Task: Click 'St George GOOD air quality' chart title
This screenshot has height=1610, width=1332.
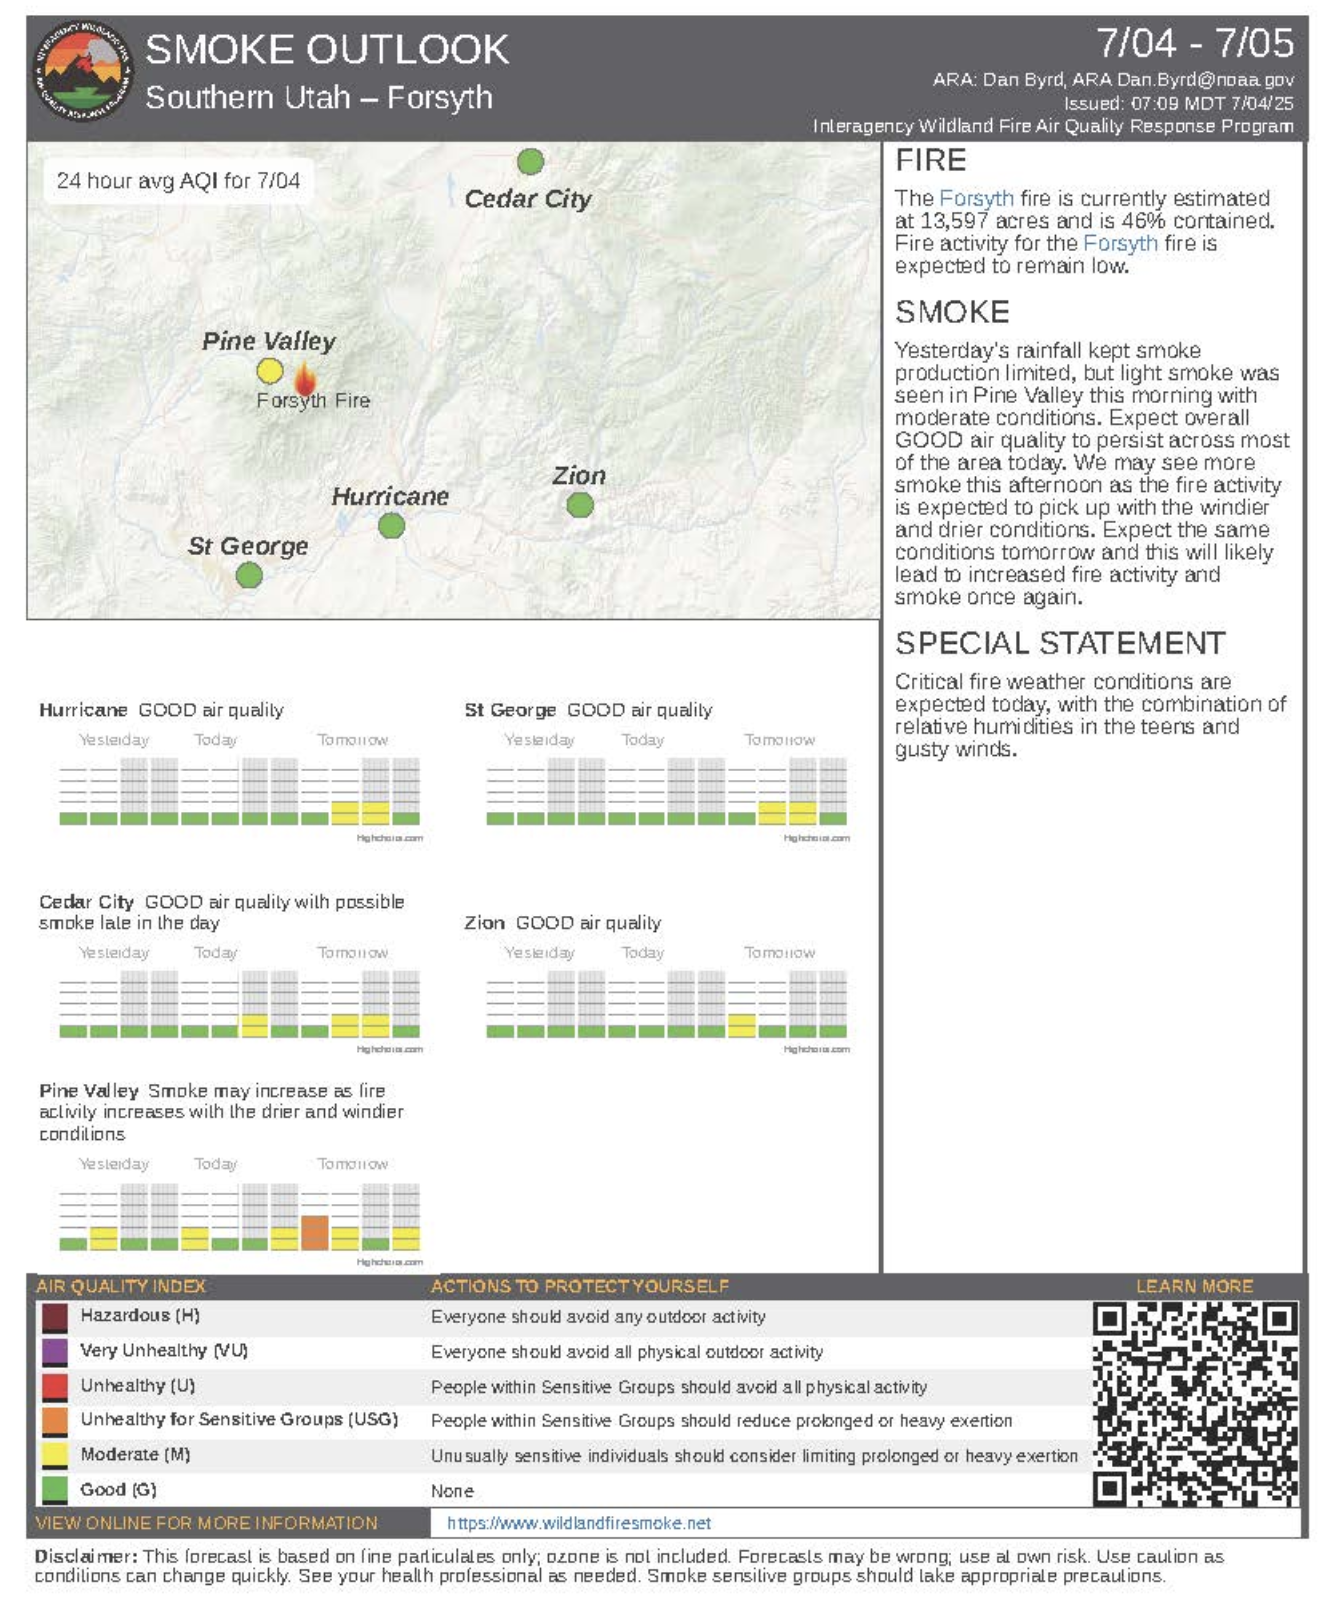Action: tap(588, 710)
